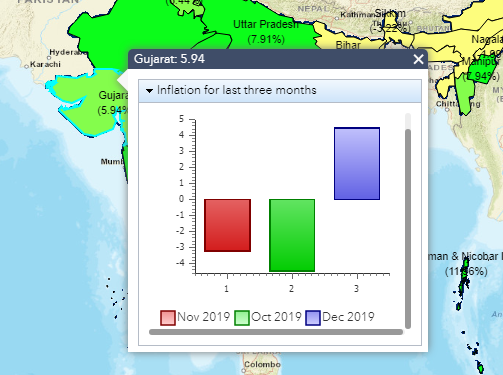
Task: Collapse the Inflation for last three months section
Action: coord(149,91)
